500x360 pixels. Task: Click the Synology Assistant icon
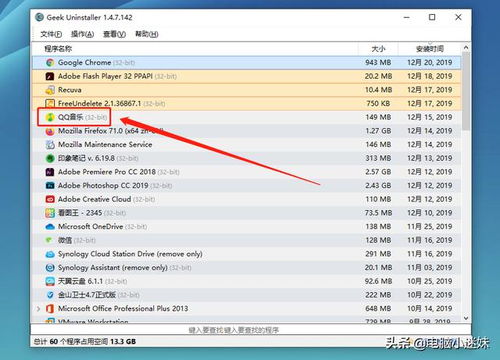click(x=50, y=268)
